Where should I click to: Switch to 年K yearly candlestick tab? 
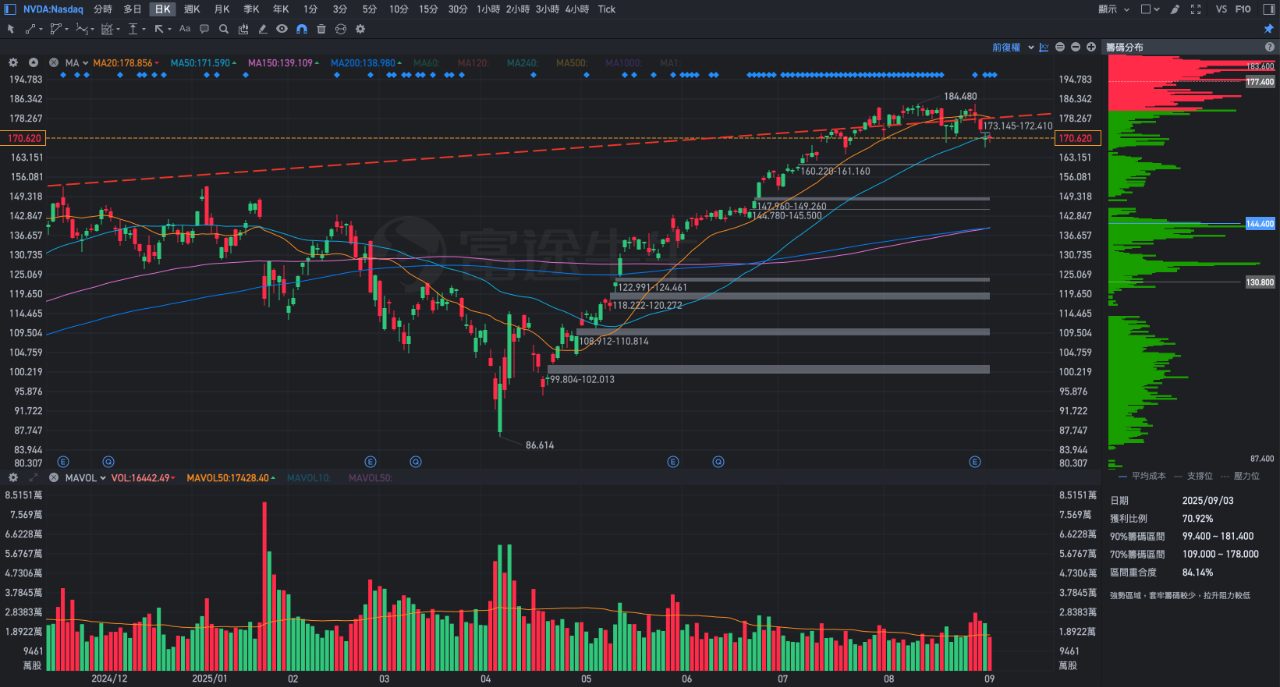[281, 9]
